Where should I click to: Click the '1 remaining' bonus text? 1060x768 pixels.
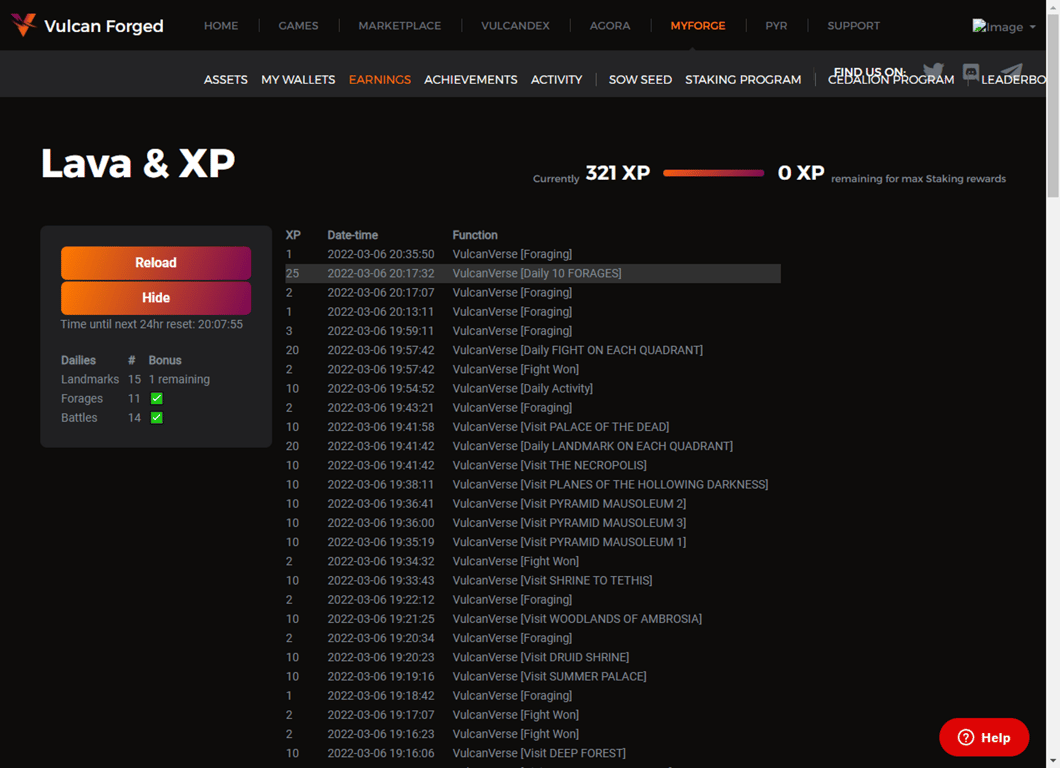[179, 379]
